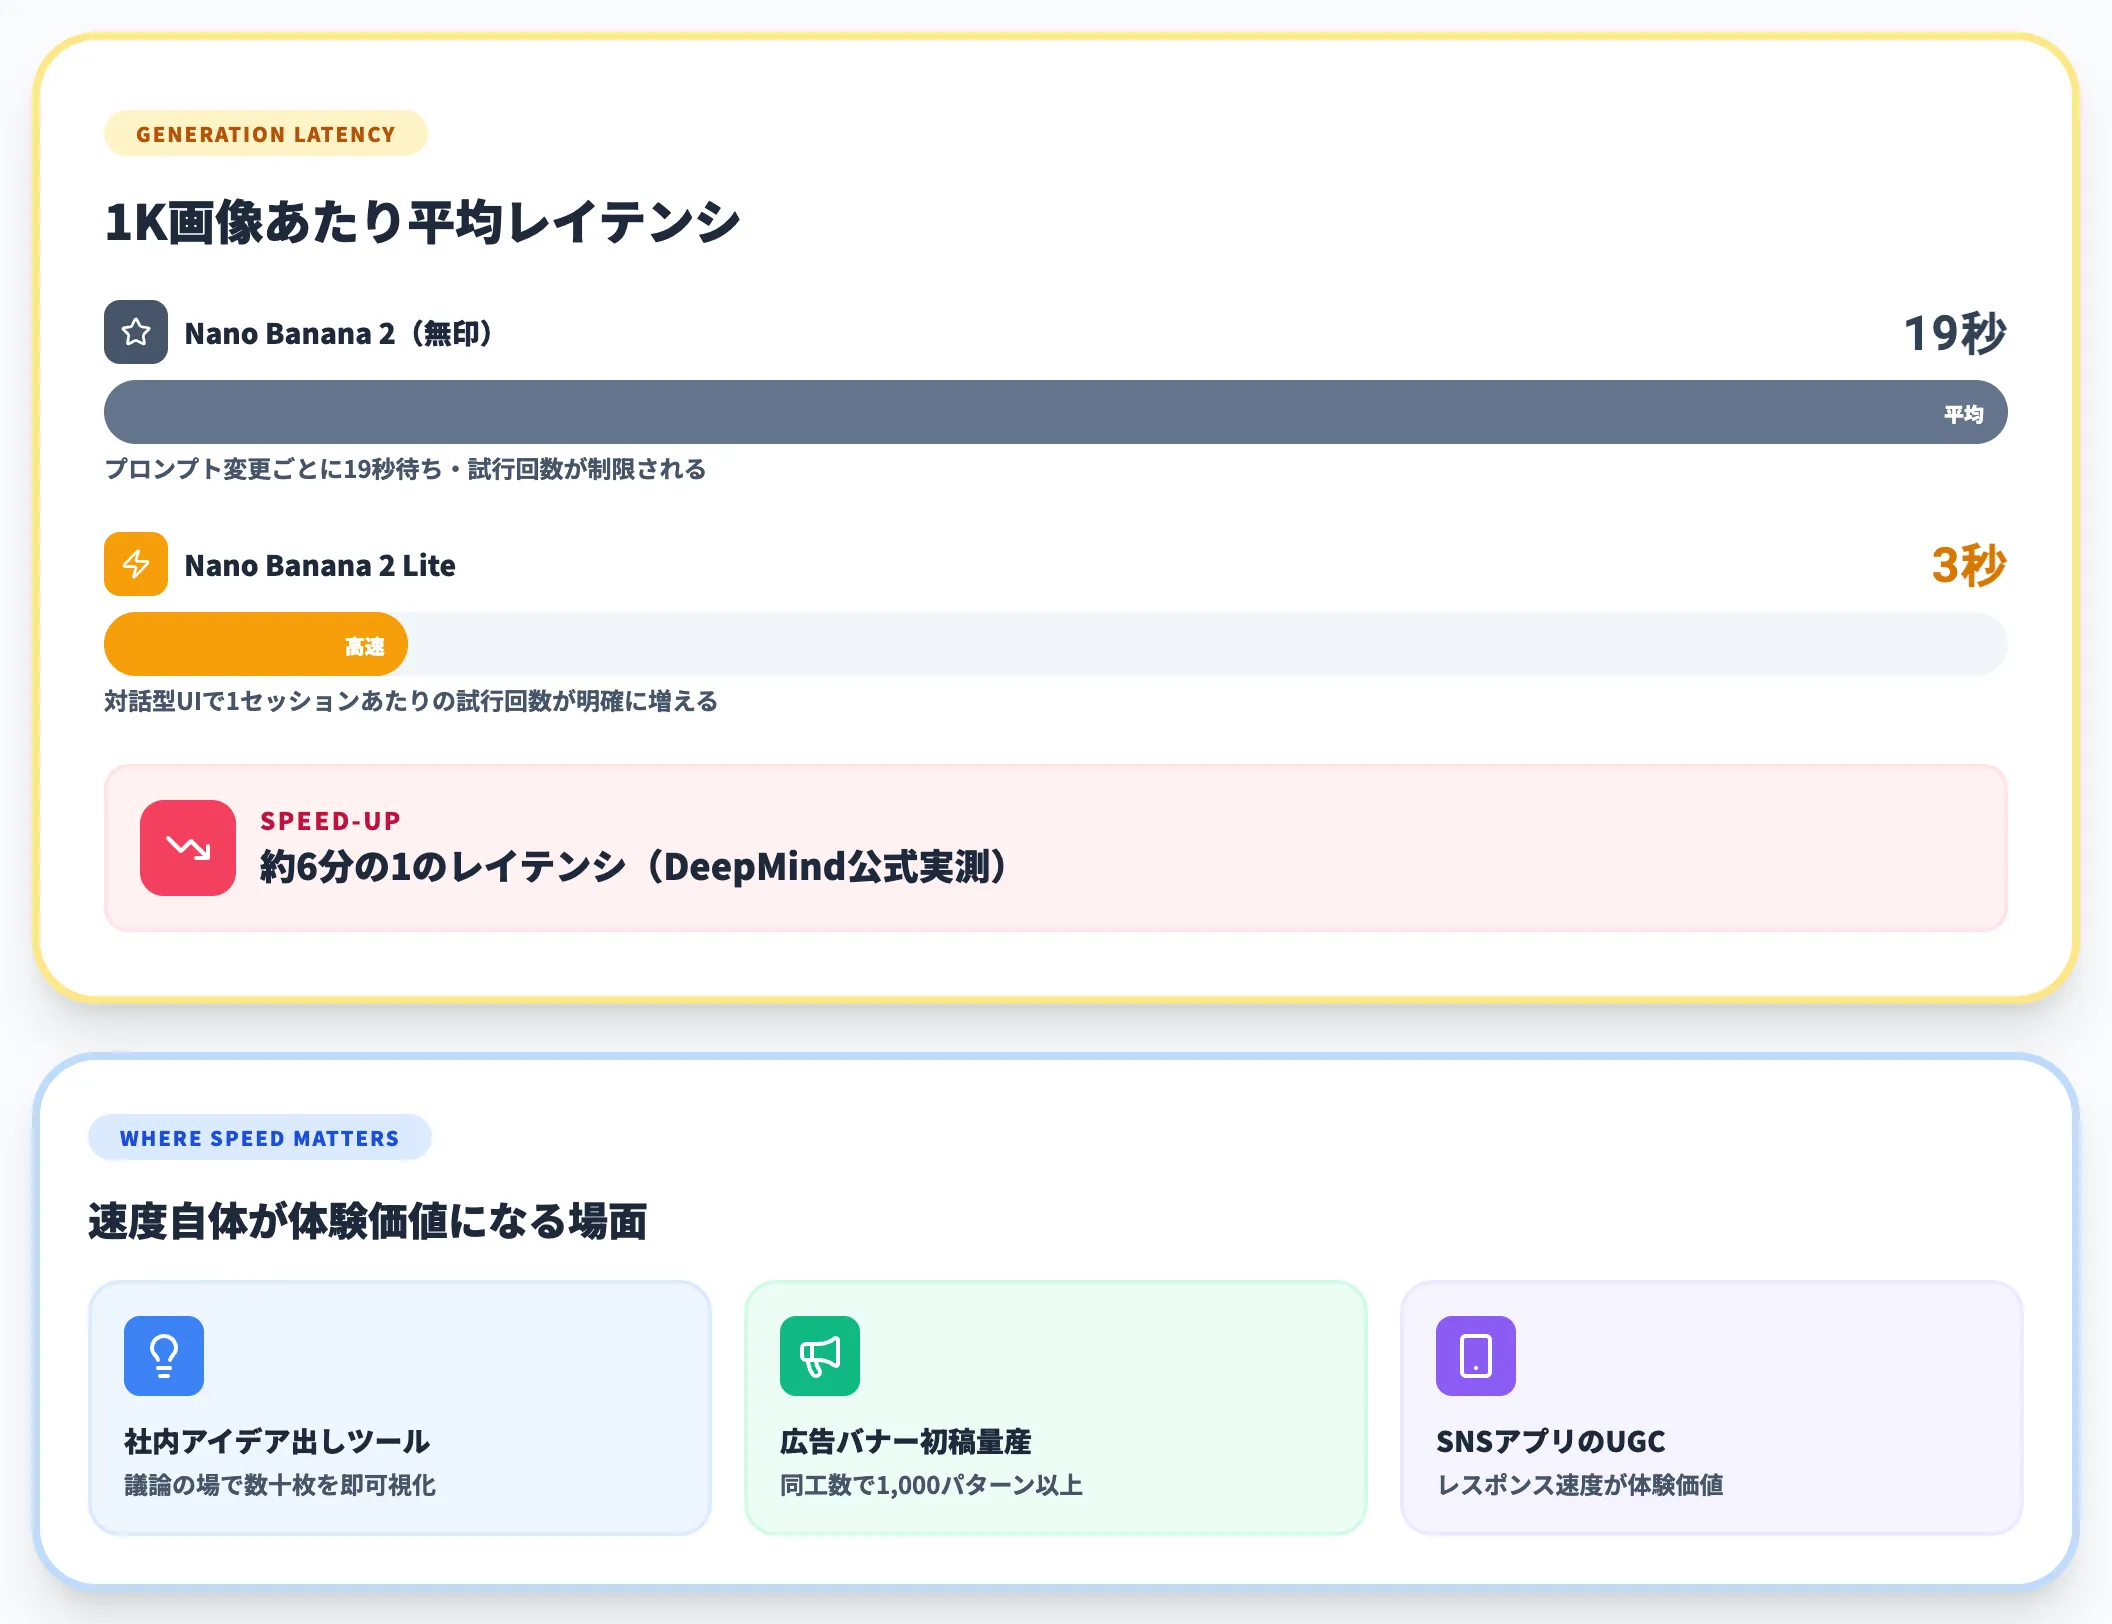This screenshot has width=2112, height=1624.
Task: Click the red downward trend icon
Action: (x=188, y=848)
